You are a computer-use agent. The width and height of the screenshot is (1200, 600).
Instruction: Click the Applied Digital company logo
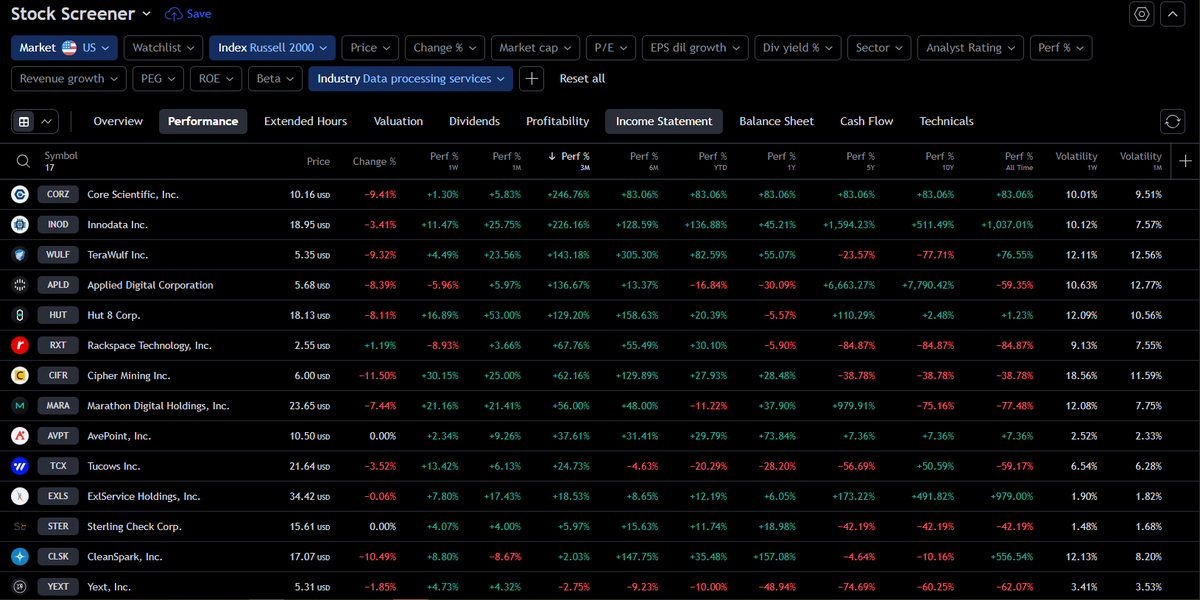pos(19,284)
